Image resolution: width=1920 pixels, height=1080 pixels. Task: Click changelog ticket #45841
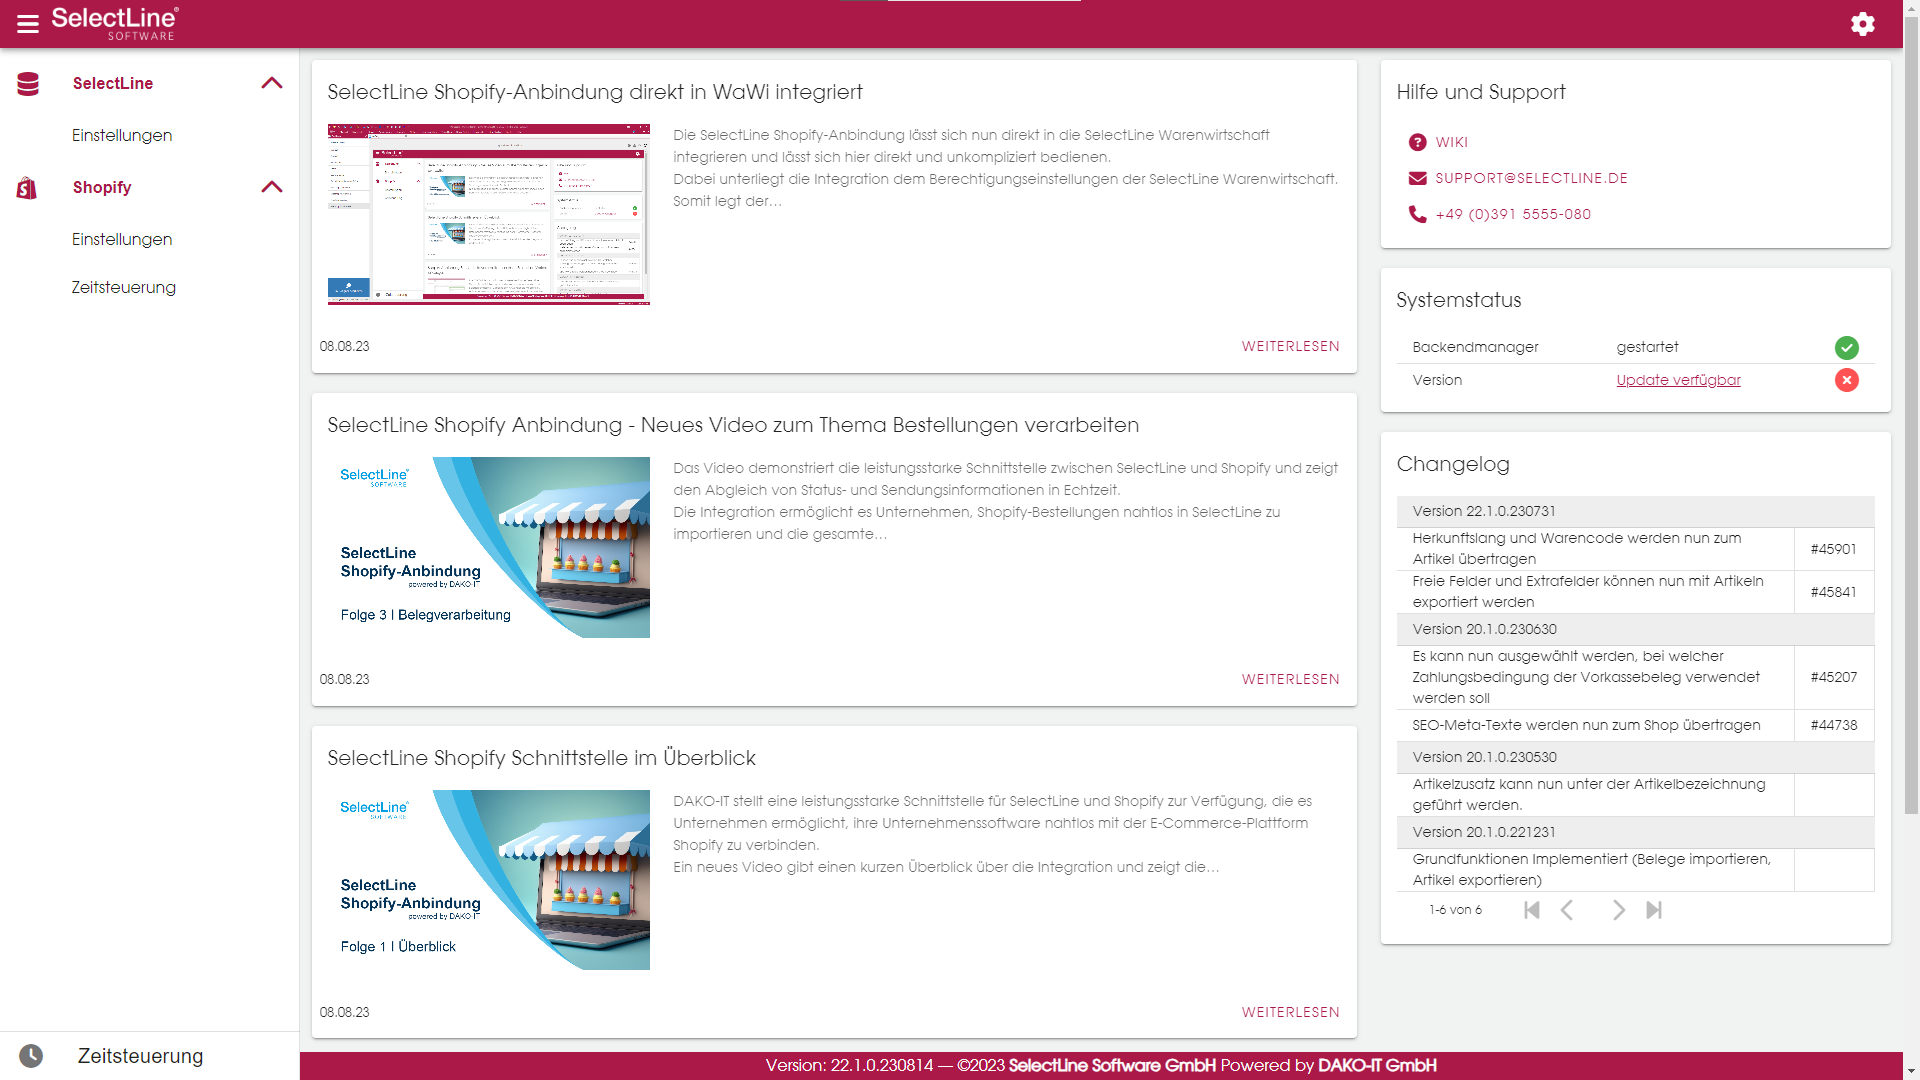[x=1833, y=593]
